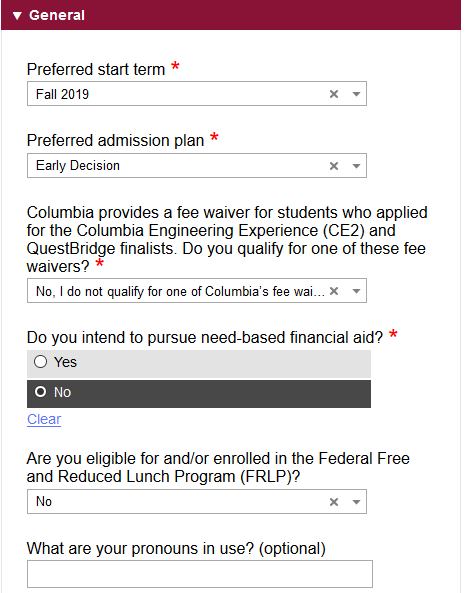Clear the fee waiver answer with X
The width and height of the screenshot is (466, 593).
(x=334, y=291)
